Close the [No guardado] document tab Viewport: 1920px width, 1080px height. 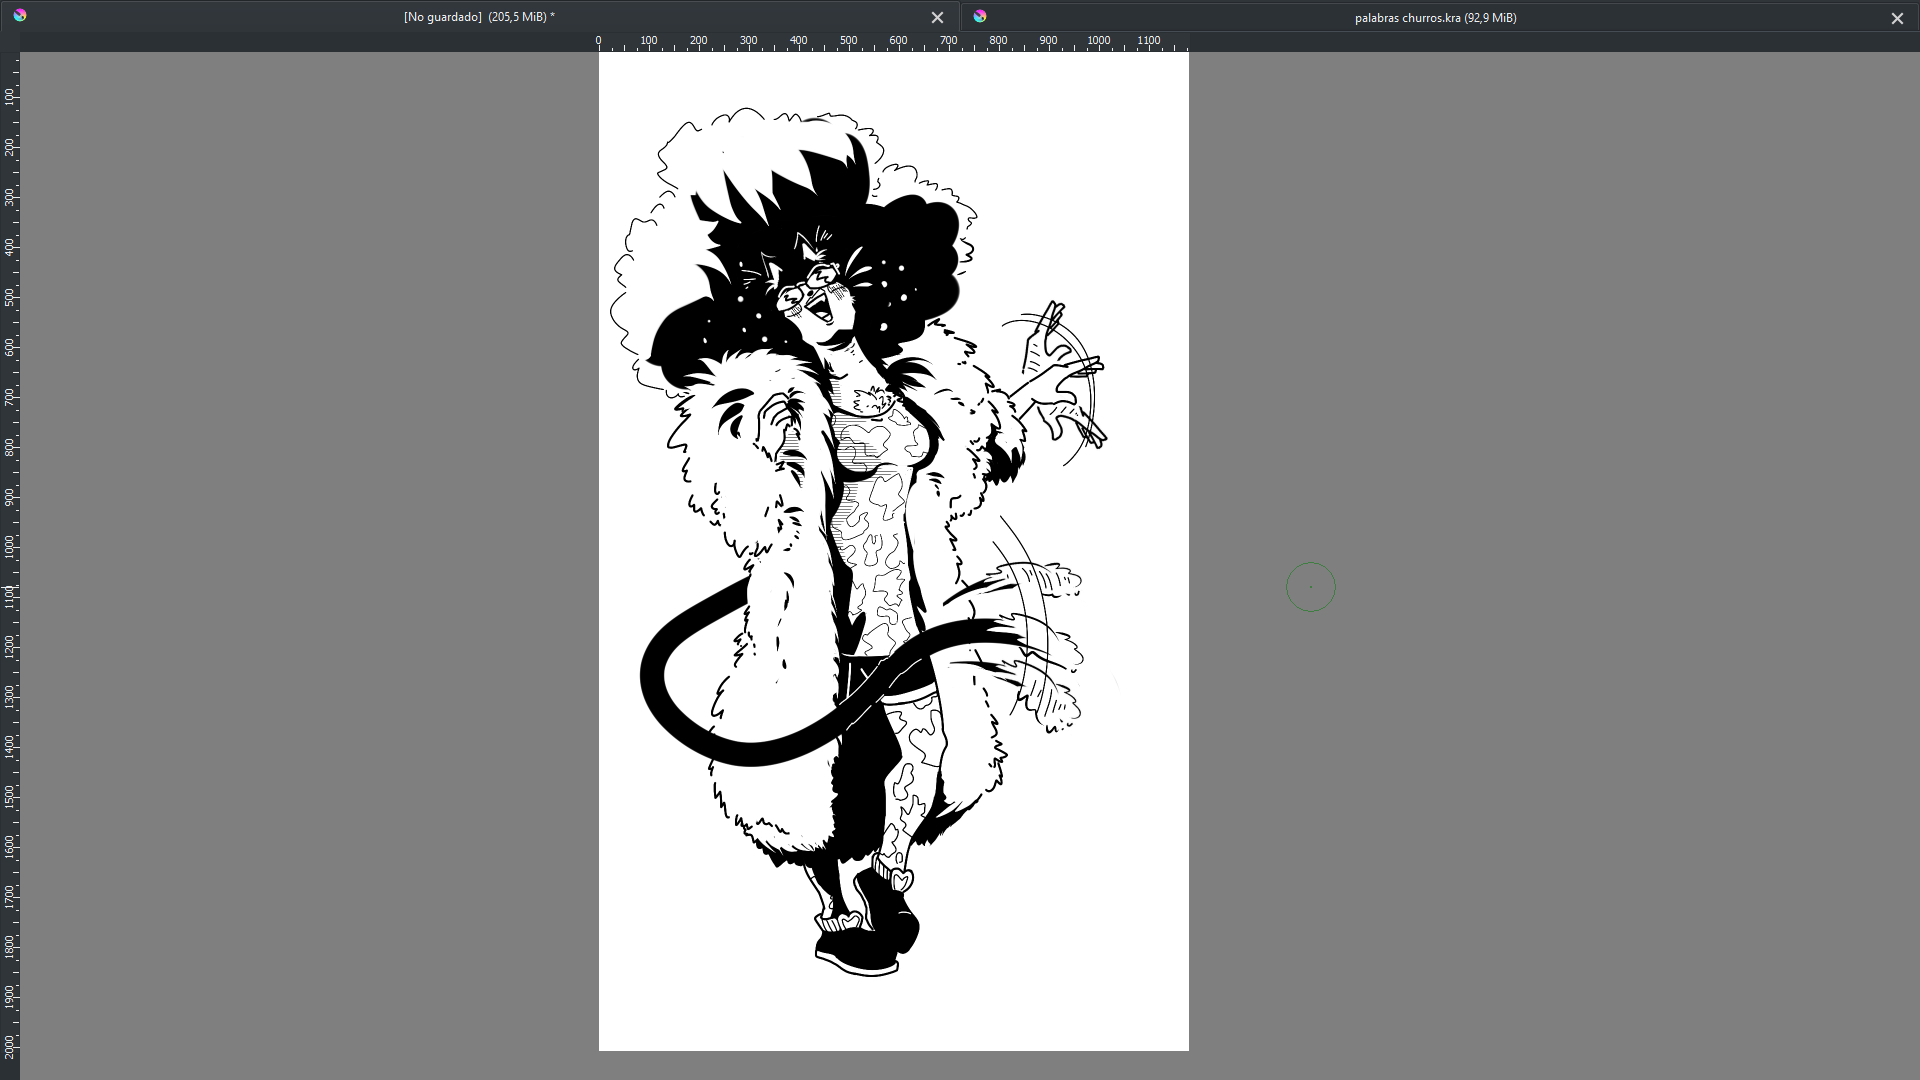[937, 18]
